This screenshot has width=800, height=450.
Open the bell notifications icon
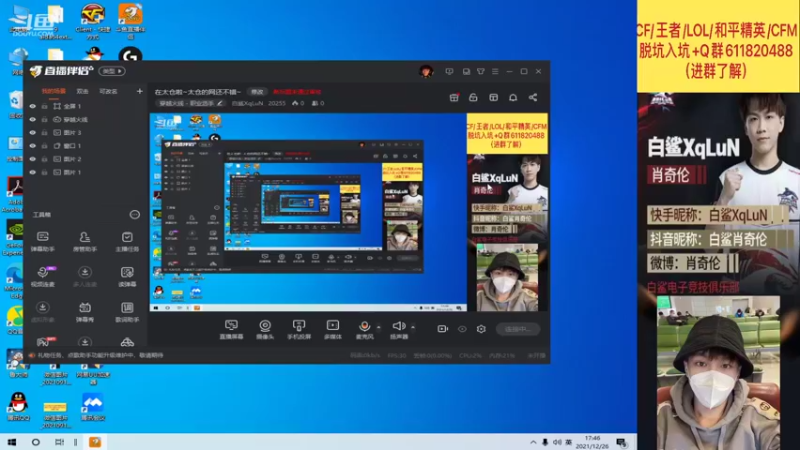[513, 97]
